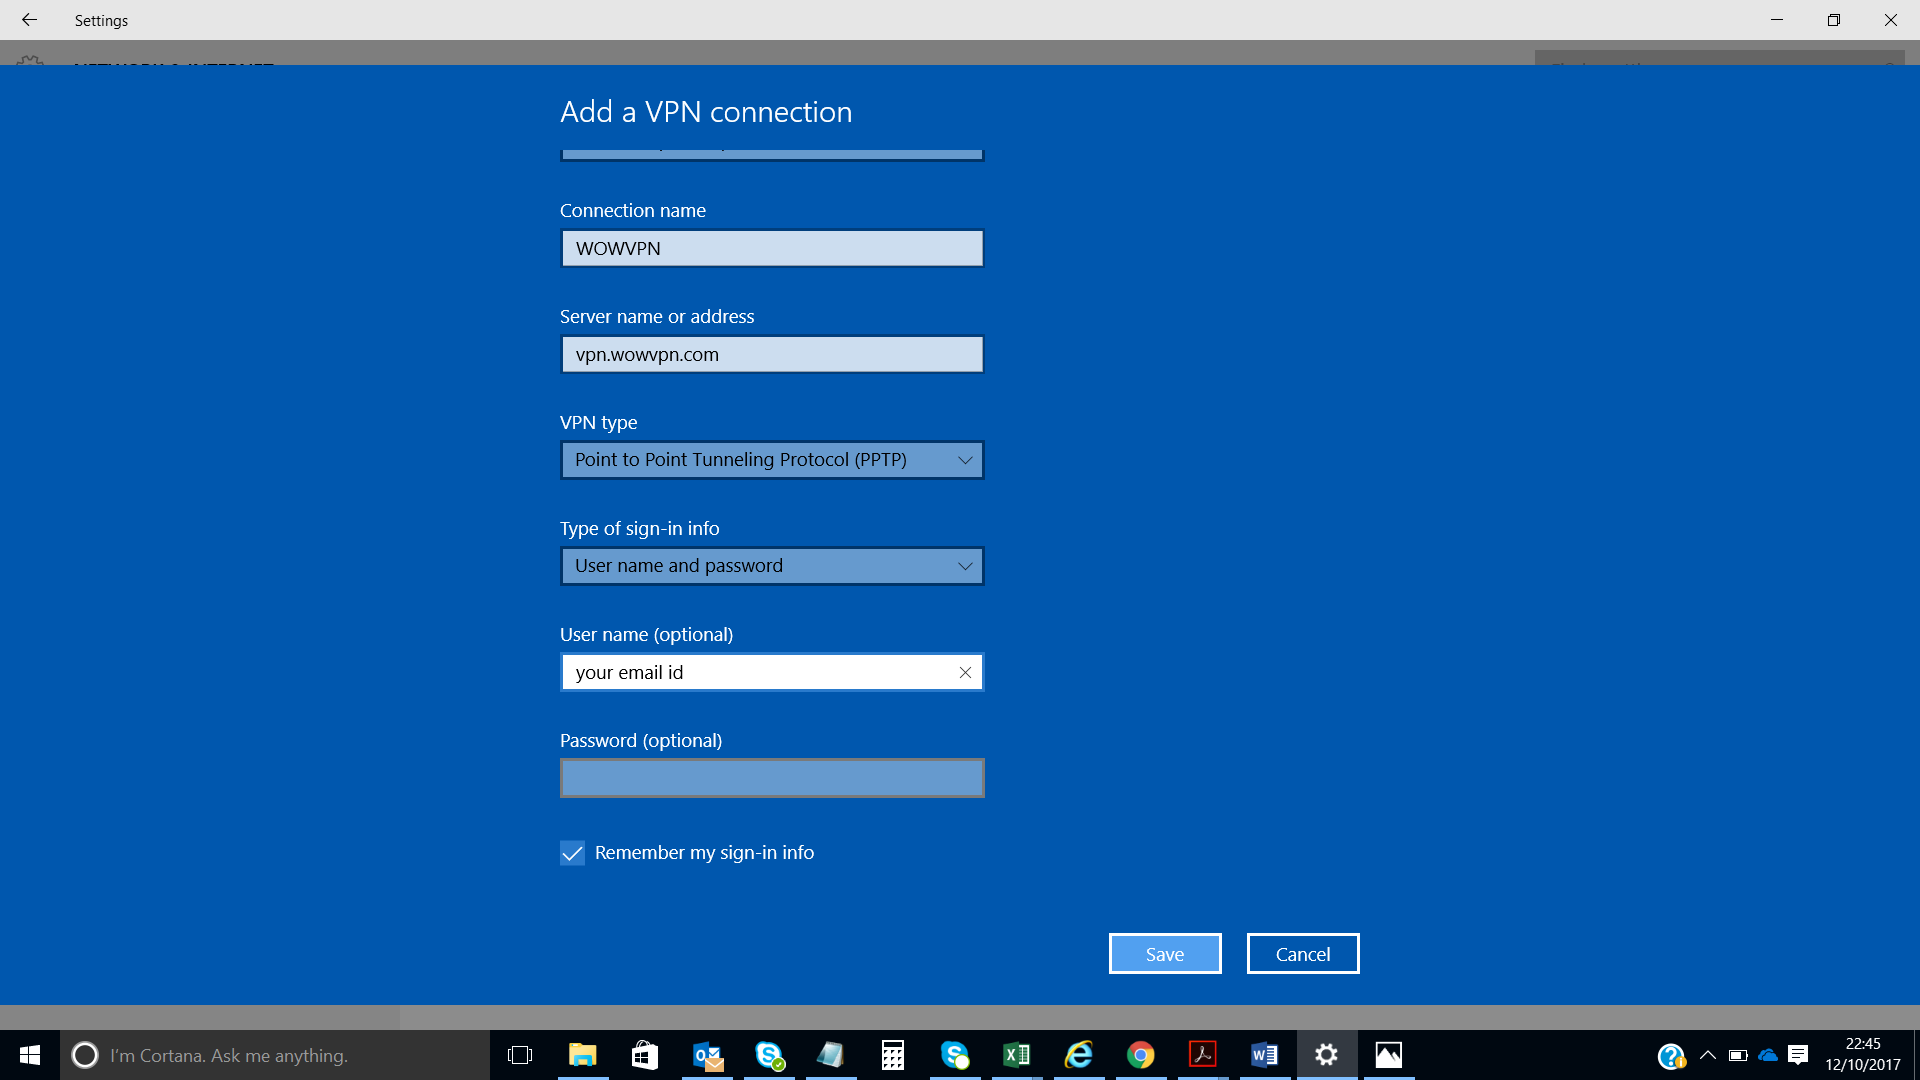This screenshot has width=1920, height=1080.
Task: Open the Windows Store taskbar icon
Action: pyautogui.click(x=645, y=1055)
